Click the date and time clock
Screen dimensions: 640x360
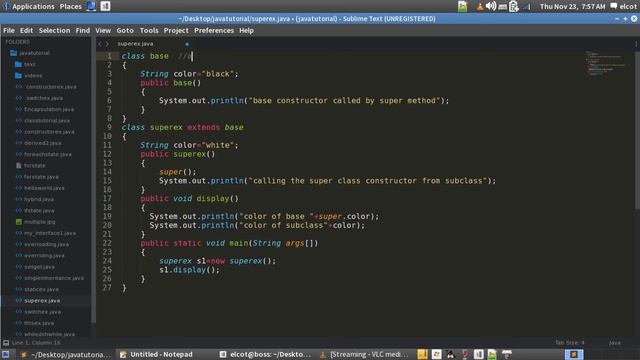coord(572,7)
